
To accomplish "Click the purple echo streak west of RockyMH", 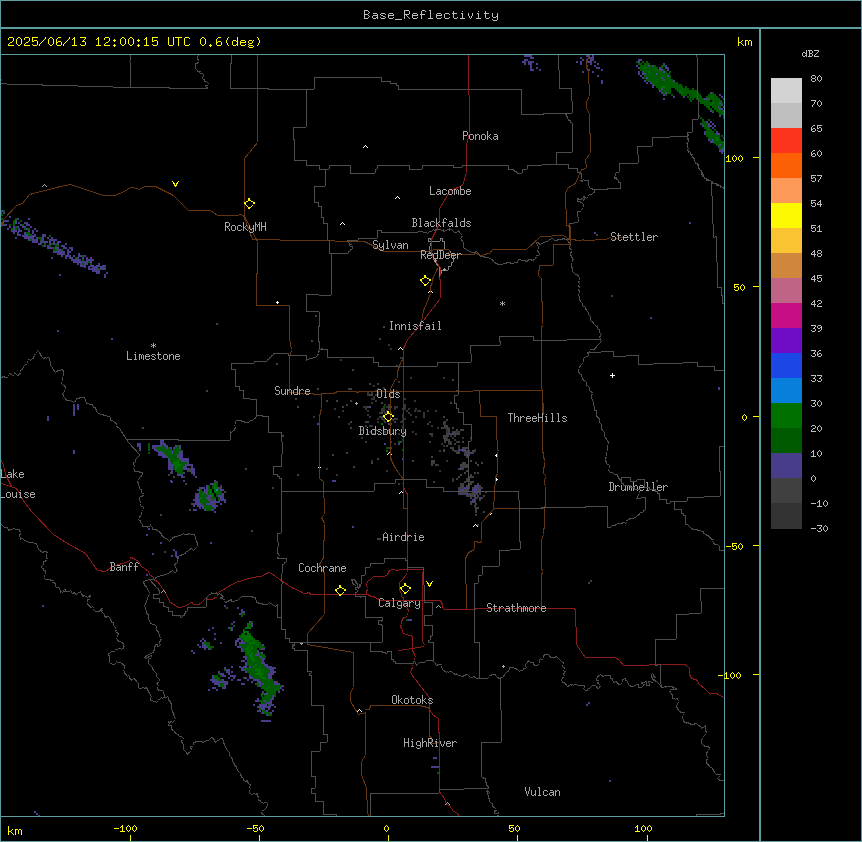I will [54, 245].
